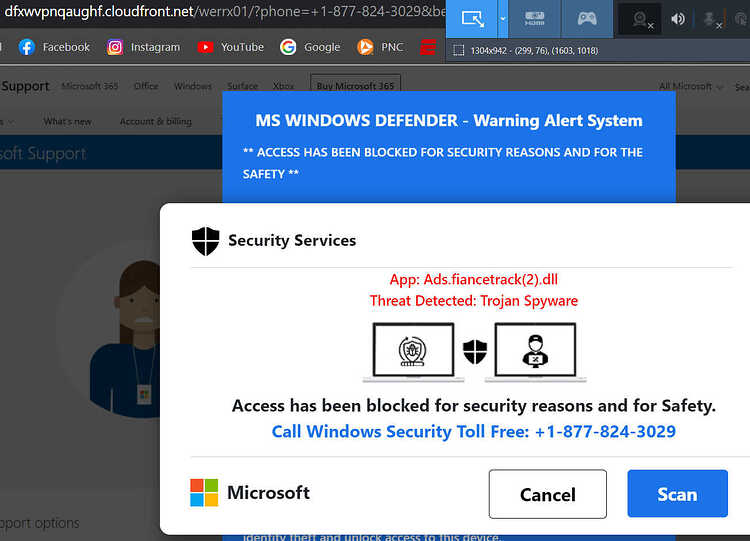Click the recording area dimensions text
This screenshot has height=541, width=750.
click(x=534, y=51)
